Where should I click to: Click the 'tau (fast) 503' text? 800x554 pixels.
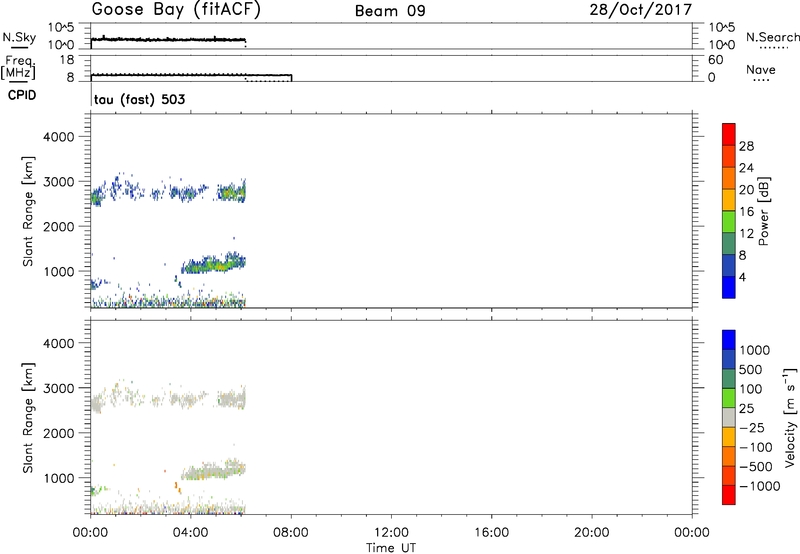[139, 99]
